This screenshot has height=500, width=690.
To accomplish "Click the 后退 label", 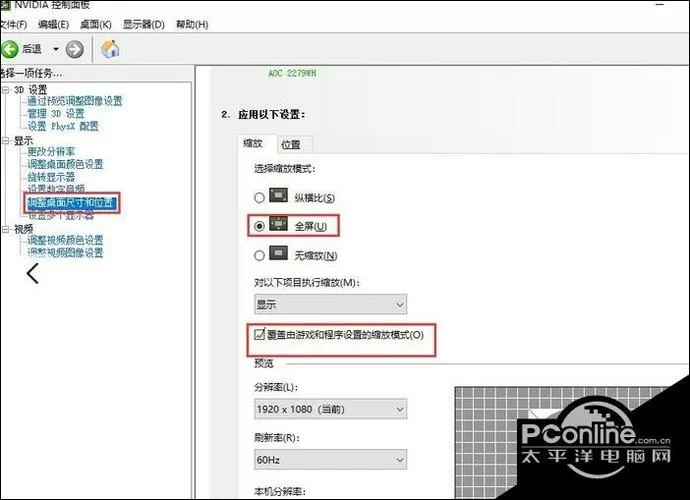I will 32,49.
